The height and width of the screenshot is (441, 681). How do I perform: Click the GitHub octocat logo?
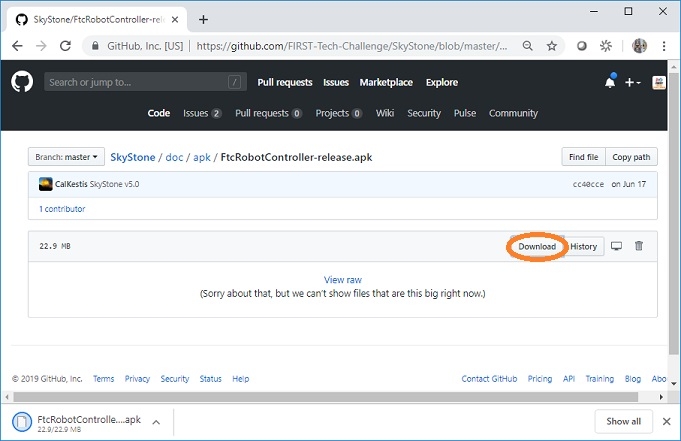click(22, 82)
